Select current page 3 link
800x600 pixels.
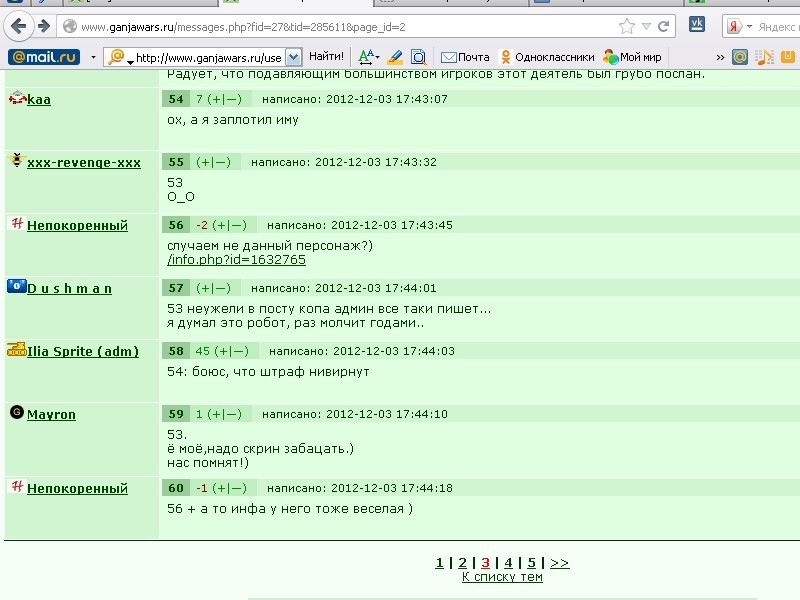(x=485, y=563)
